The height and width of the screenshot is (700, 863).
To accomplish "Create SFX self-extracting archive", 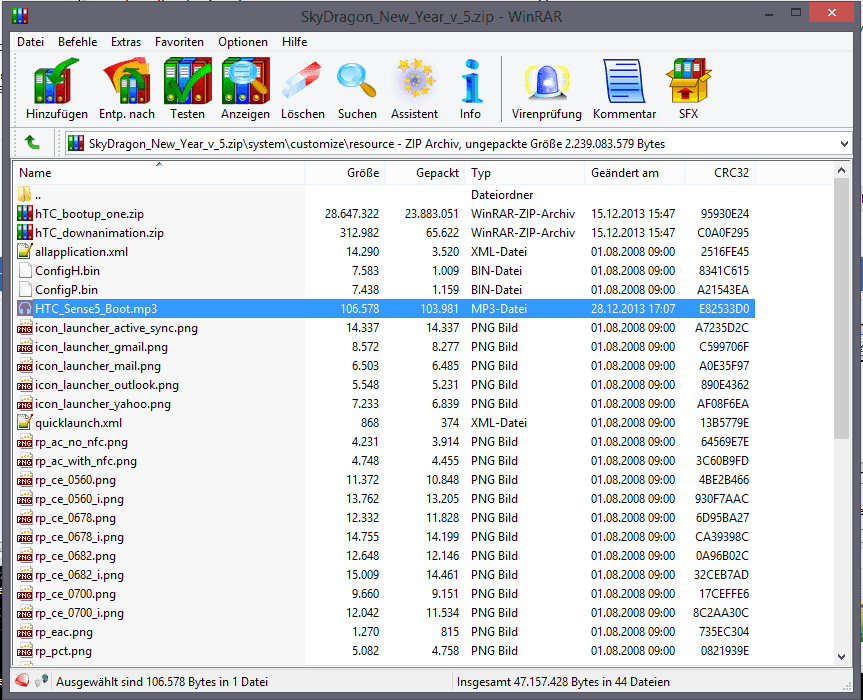I will coord(688,89).
